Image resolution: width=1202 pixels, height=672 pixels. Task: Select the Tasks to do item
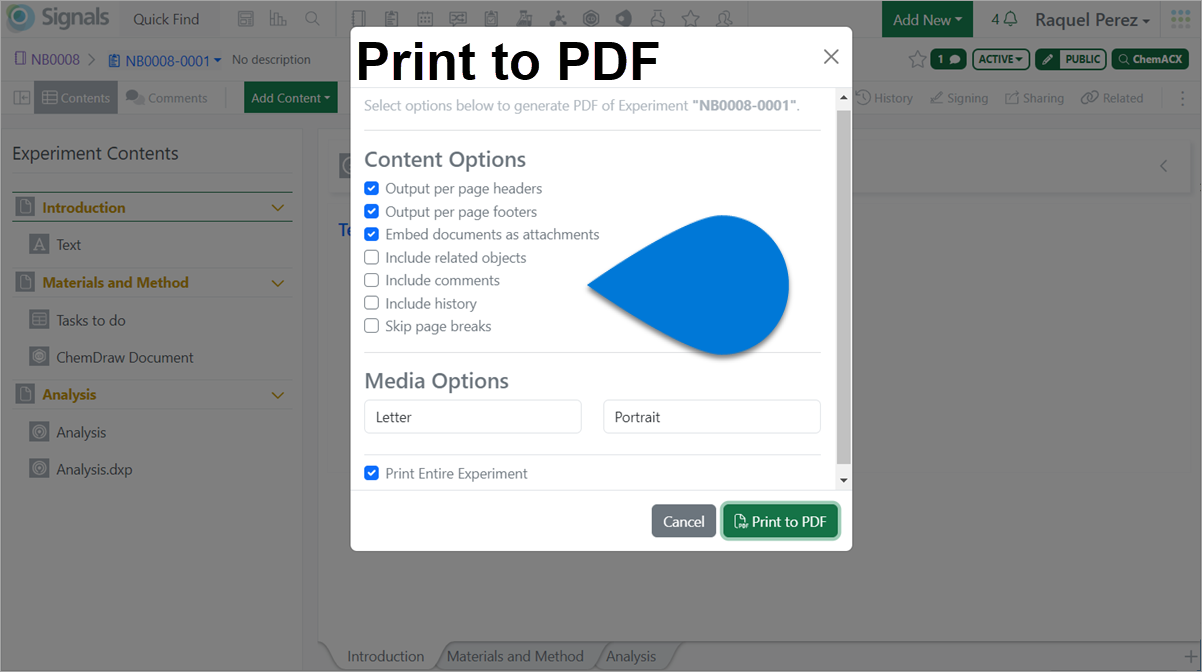tap(91, 320)
